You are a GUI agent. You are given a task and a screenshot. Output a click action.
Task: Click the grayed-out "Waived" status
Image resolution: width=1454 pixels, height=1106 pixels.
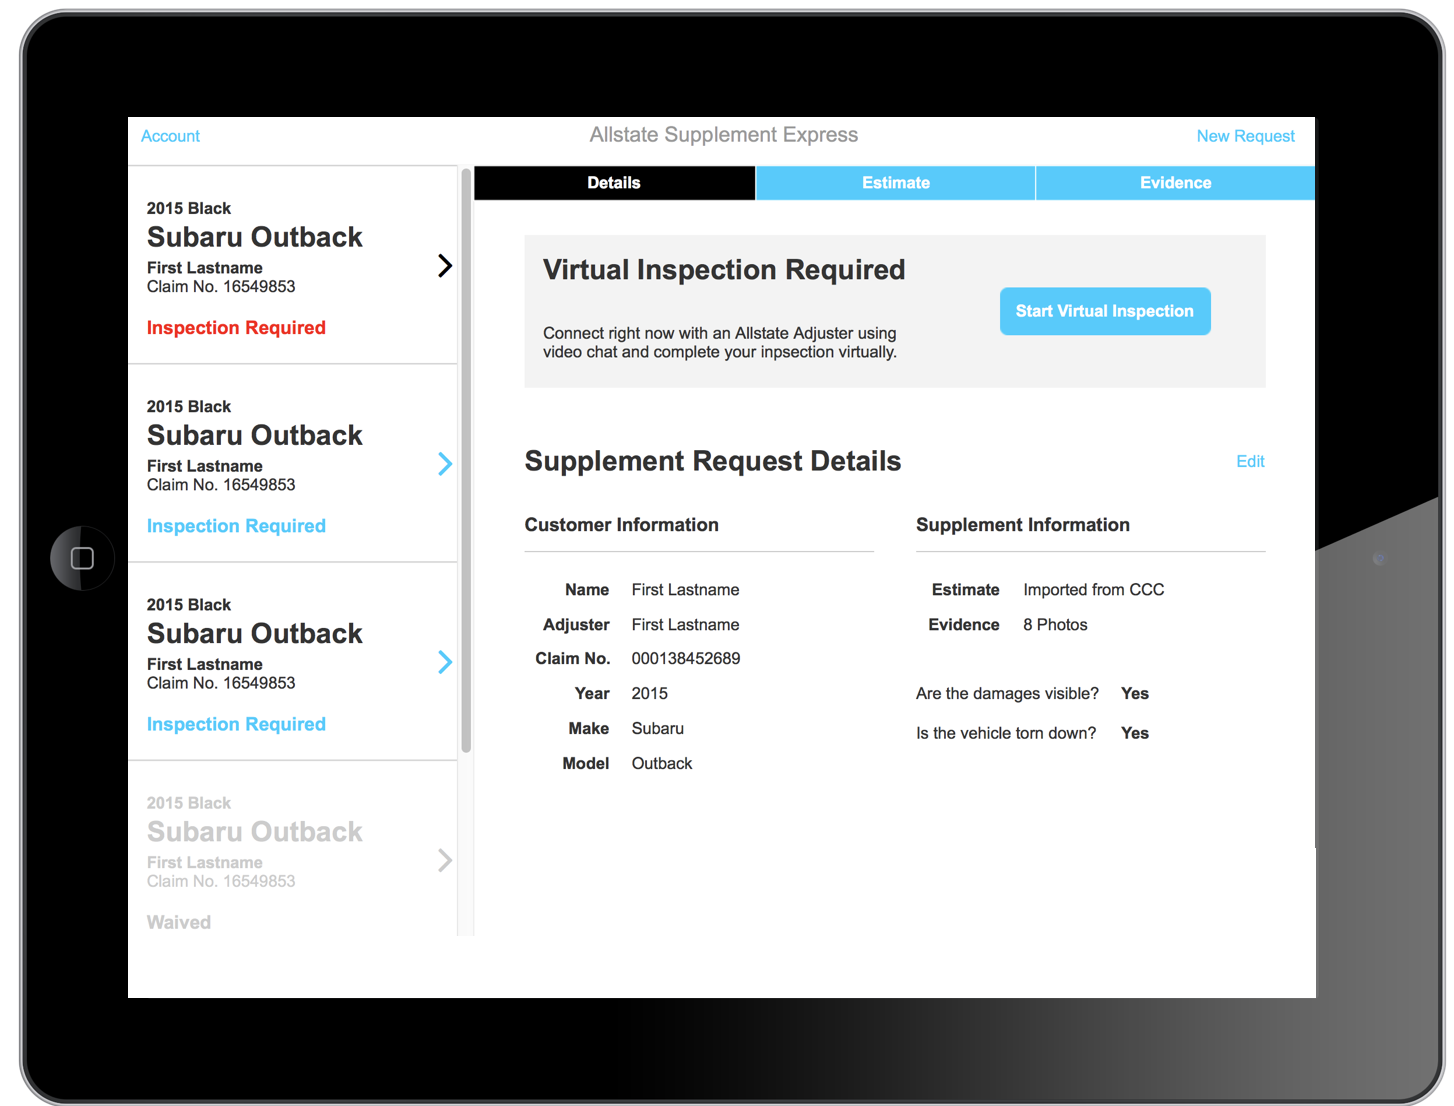click(x=179, y=922)
